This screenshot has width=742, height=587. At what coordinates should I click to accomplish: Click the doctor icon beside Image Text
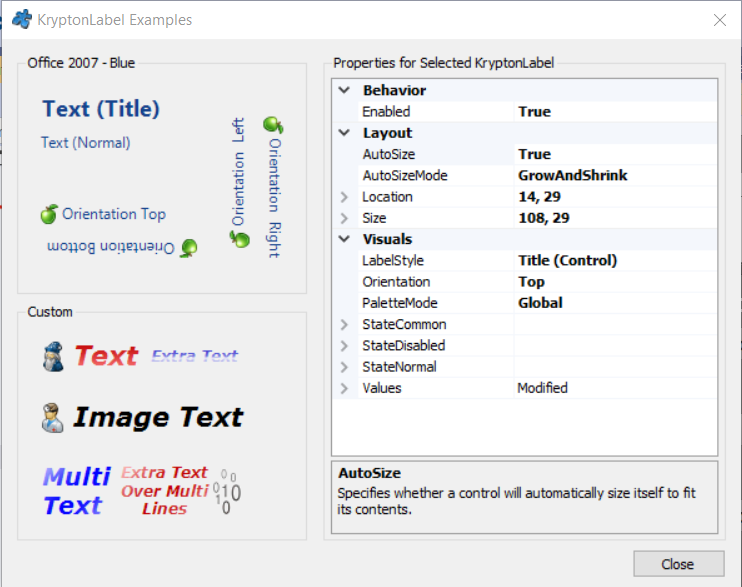tap(52, 418)
